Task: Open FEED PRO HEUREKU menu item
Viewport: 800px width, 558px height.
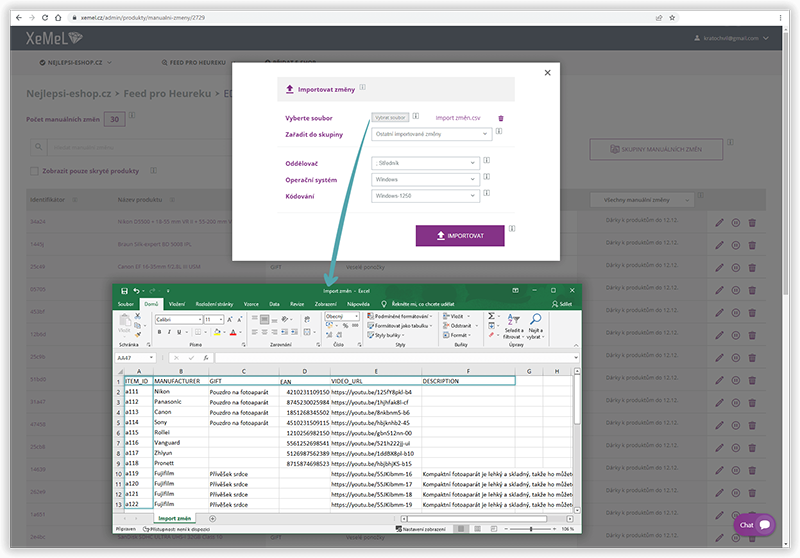Action: point(194,63)
